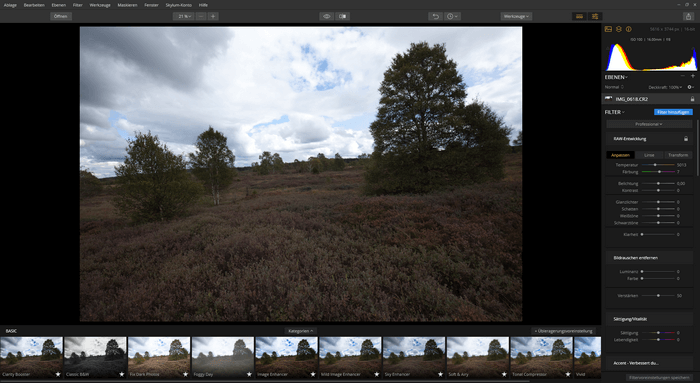This screenshot has height=383, width=700.
Task: Toggle favorite star on Fix Dark Photos preset
Action: (x=185, y=375)
